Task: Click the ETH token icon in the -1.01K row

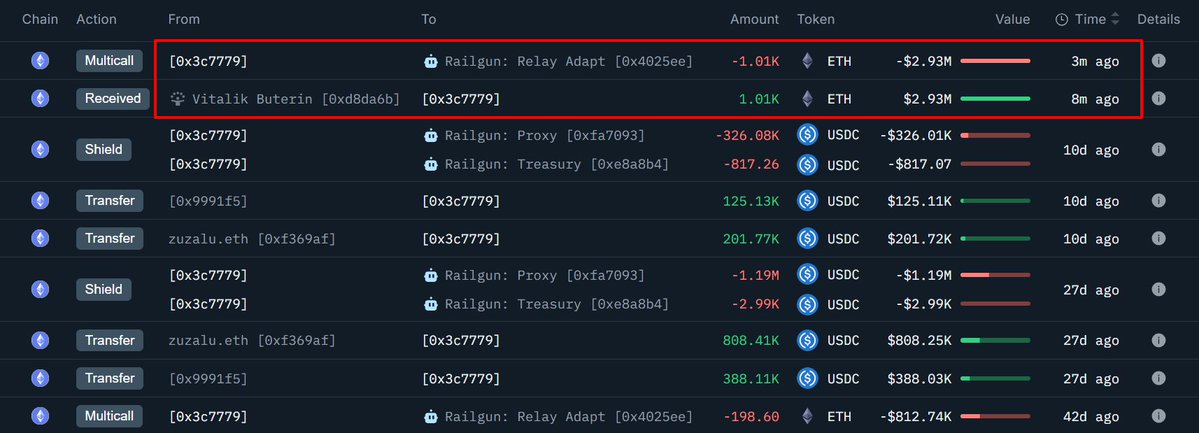Action: tap(807, 60)
